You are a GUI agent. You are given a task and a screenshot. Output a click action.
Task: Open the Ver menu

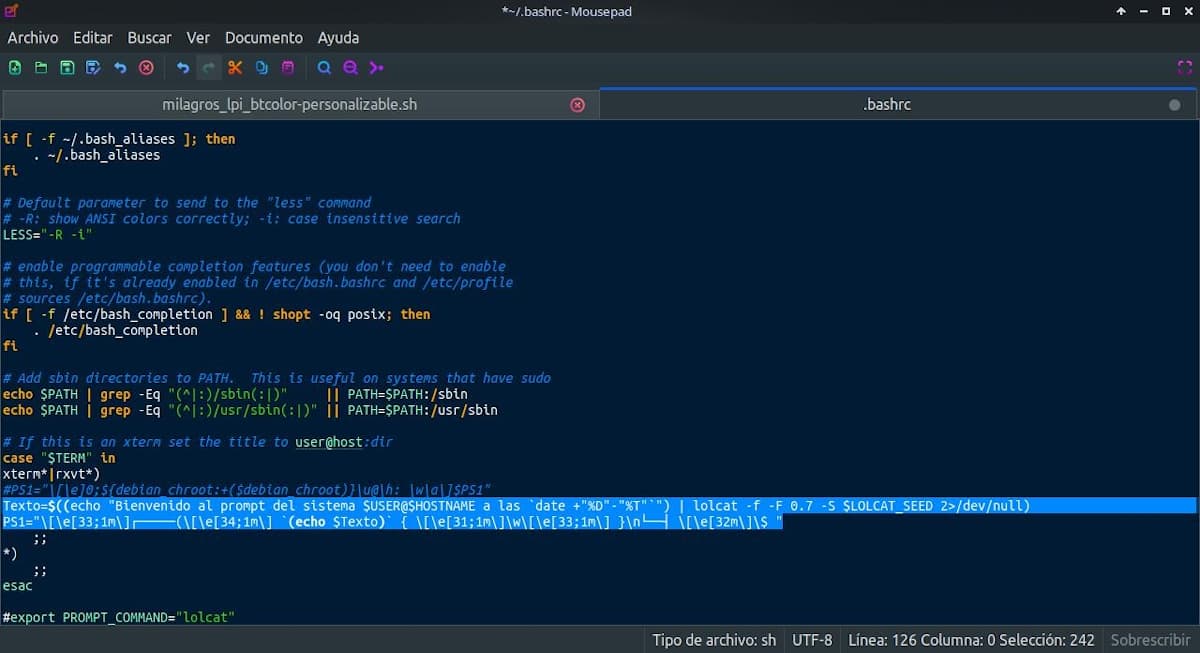tap(198, 38)
